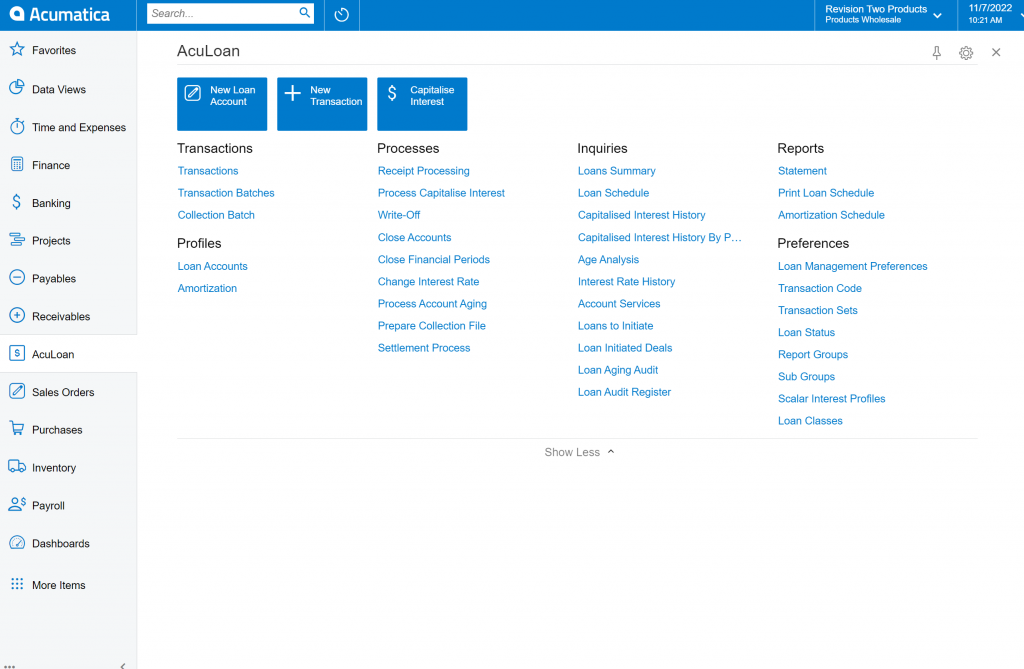Click the New Loan Account tile
1024x669 pixels.
tap(222, 104)
